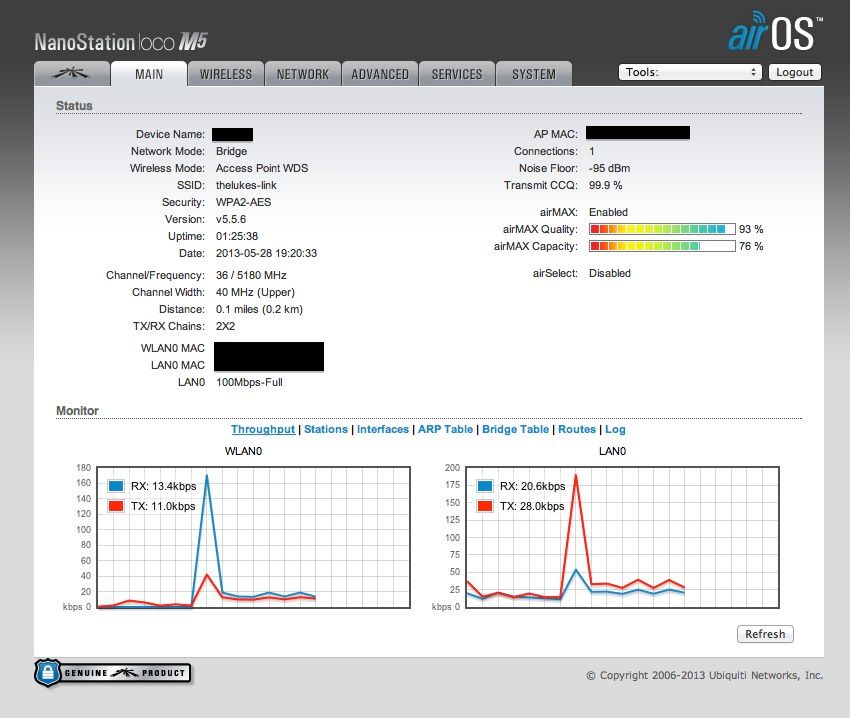The width and height of the screenshot is (850, 718).
Task: Click the airOS logo
Action: coord(775,32)
